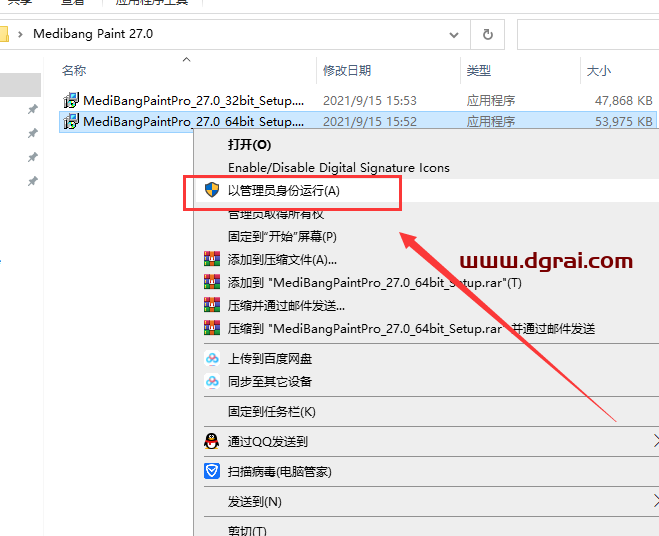The image size is (659, 536).
Task: Open 发送到(N) entry
Action: [255, 501]
